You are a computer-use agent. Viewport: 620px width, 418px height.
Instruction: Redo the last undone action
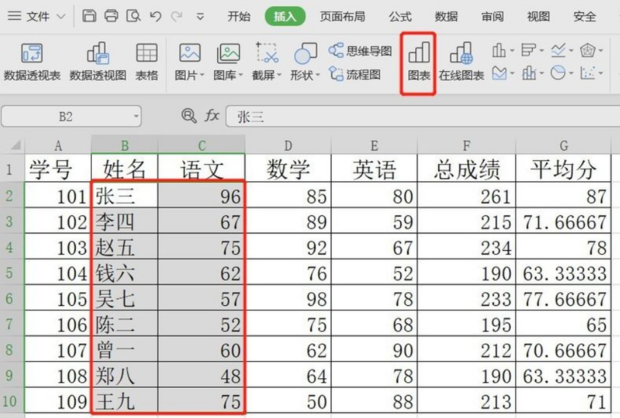[x=177, y=16]
